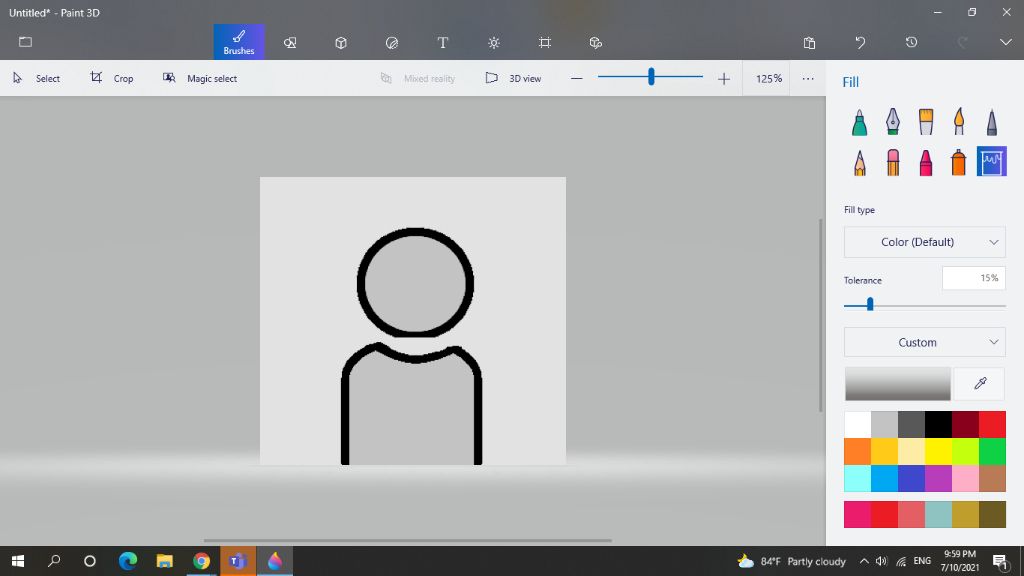Open the Effects panel

tap(493, 42)
